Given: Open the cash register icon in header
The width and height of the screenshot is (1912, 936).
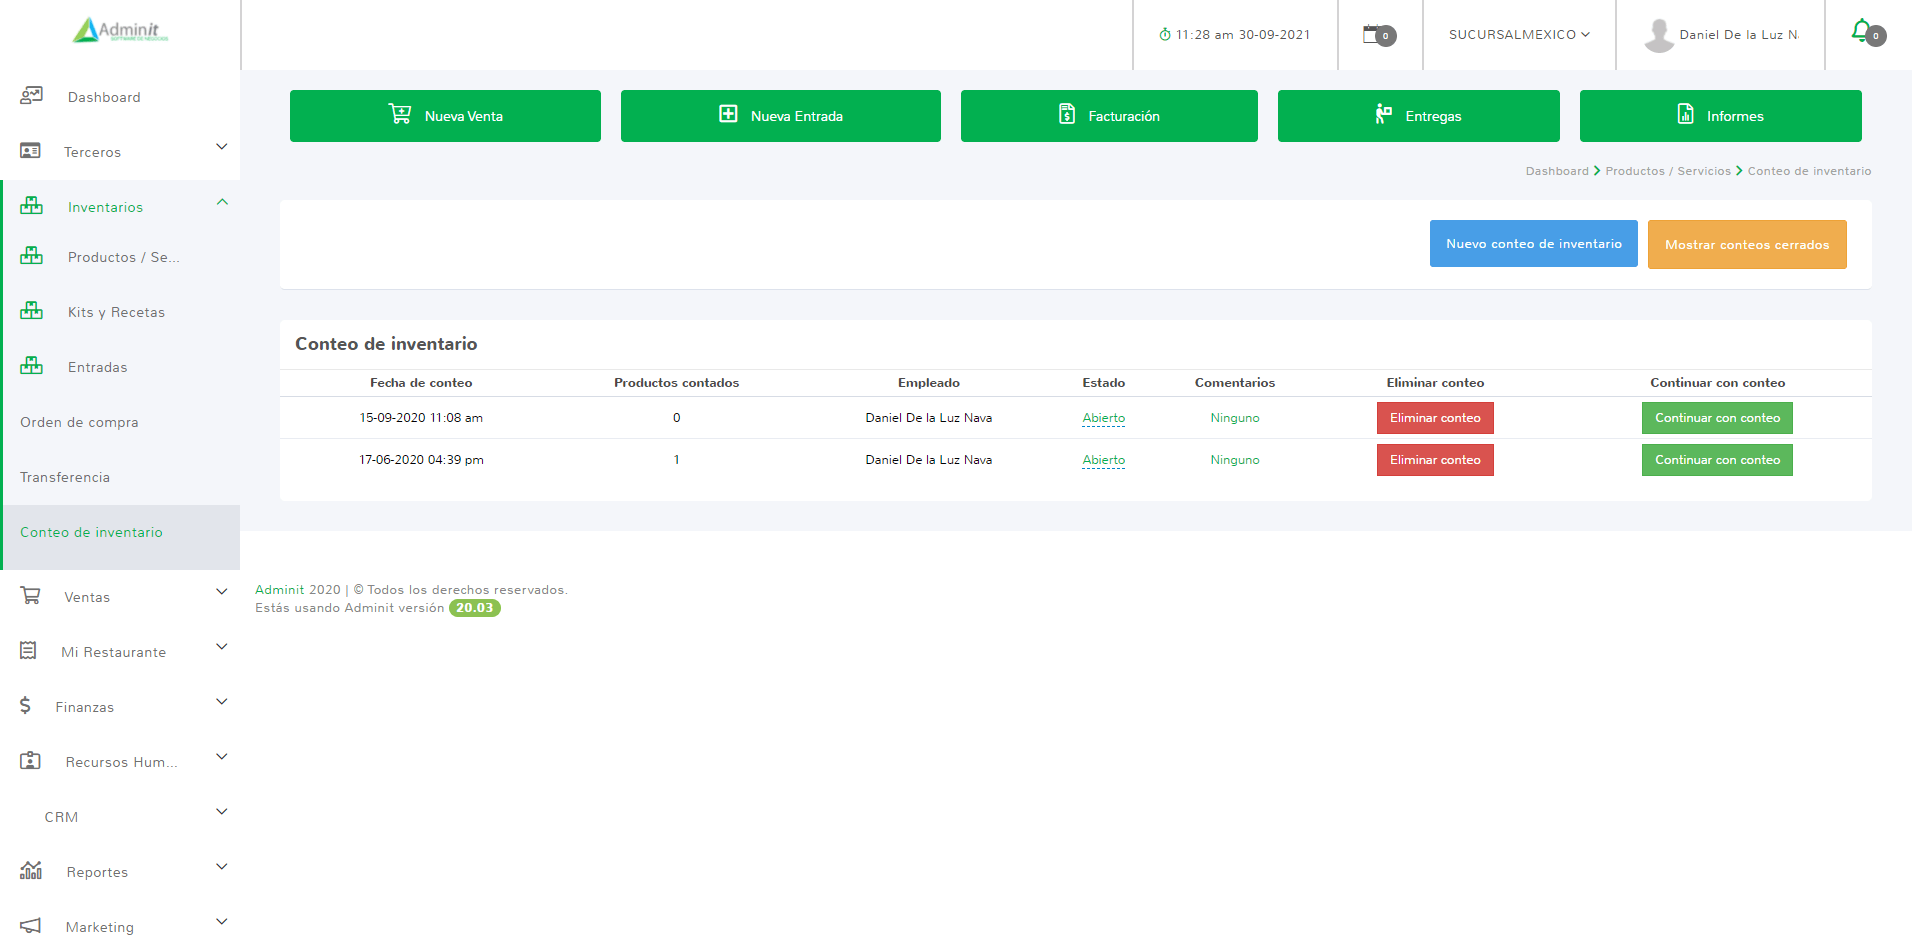Looking at the screenshot, I should tap(1373, 34).
